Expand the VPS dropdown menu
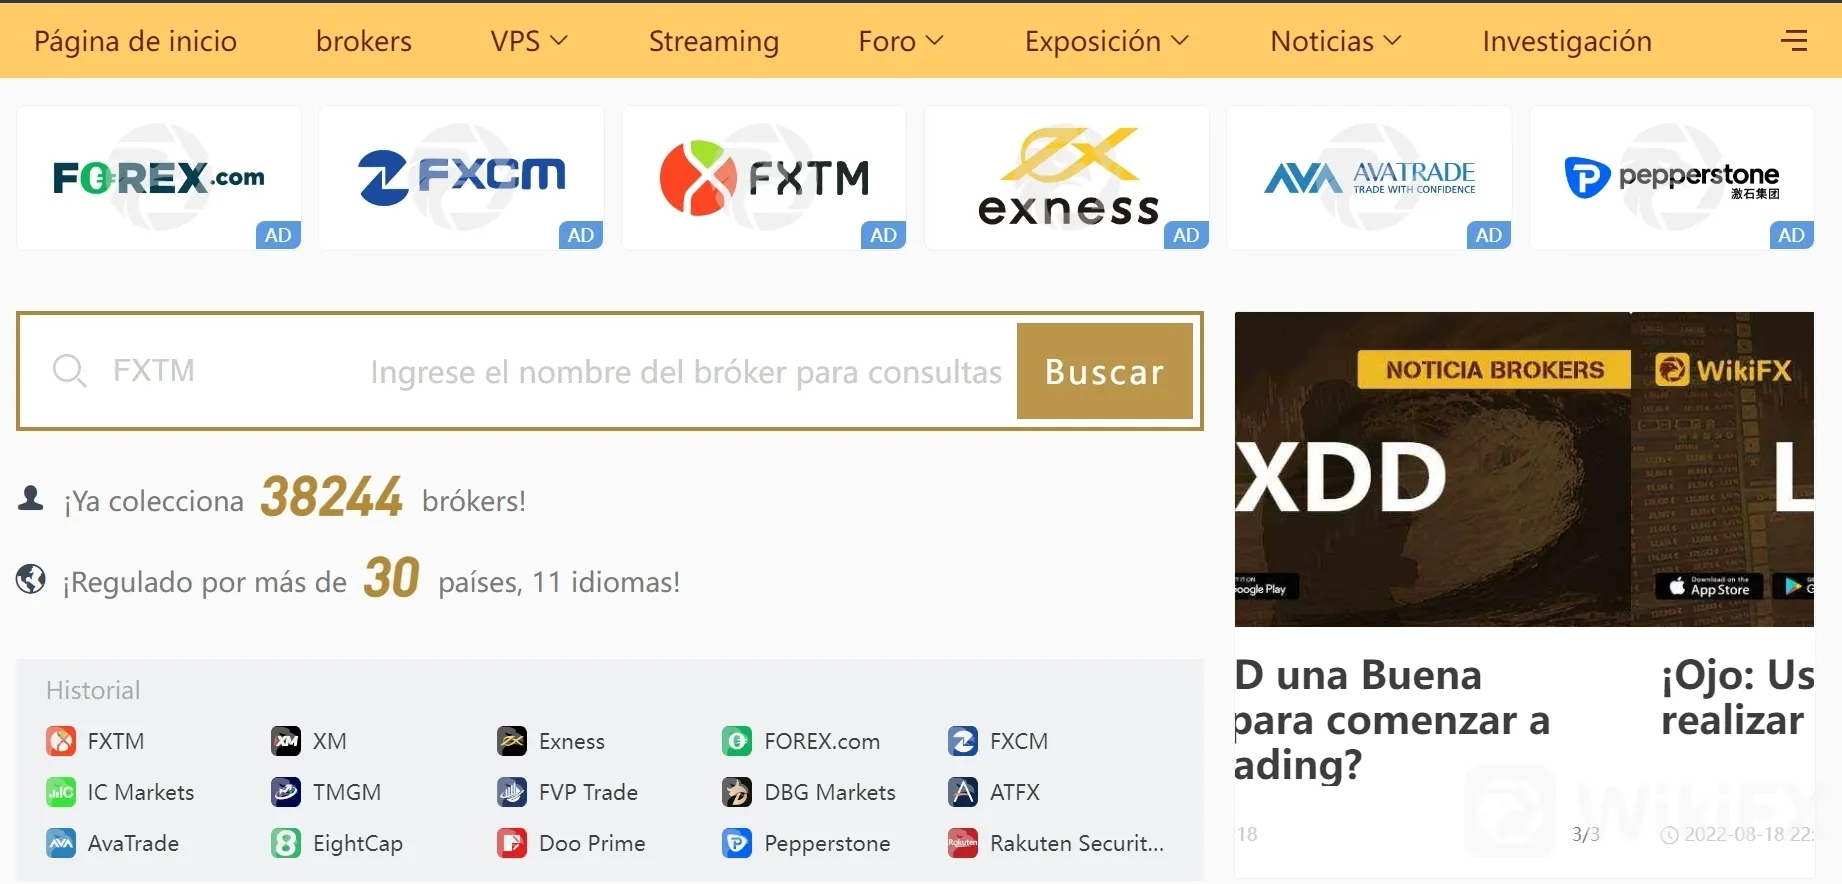The height and width of the screenshot is (884, 1842). point(529,41)
